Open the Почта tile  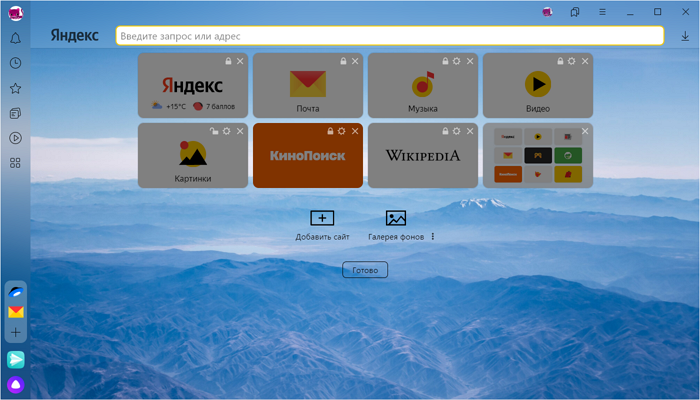pos(308,88)
